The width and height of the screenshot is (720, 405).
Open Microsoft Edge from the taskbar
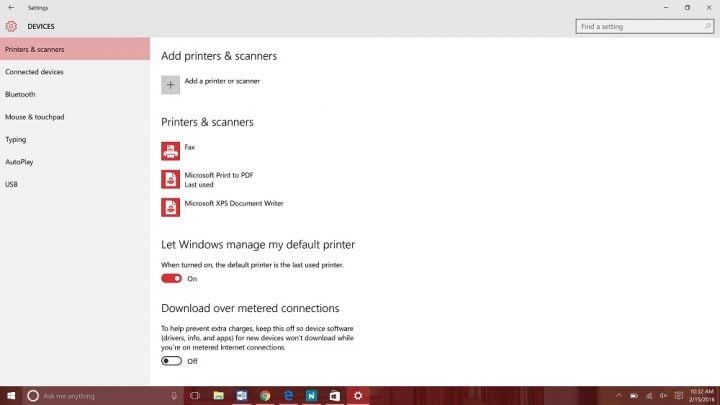tap(288, 396)
